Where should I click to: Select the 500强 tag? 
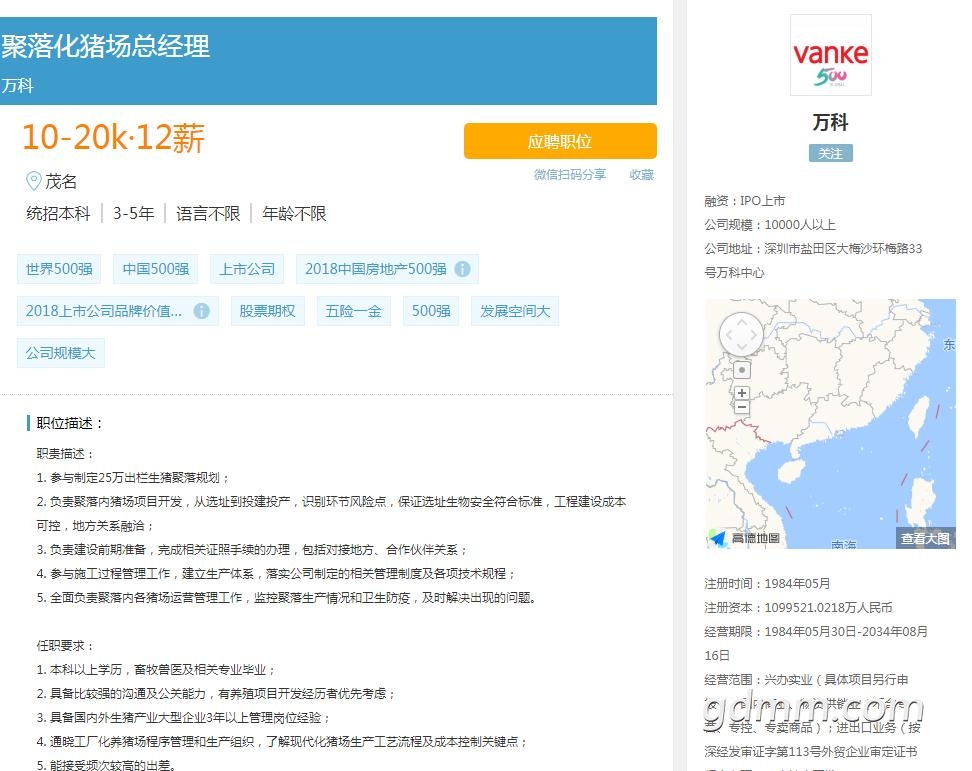click(x=431, y=311)
